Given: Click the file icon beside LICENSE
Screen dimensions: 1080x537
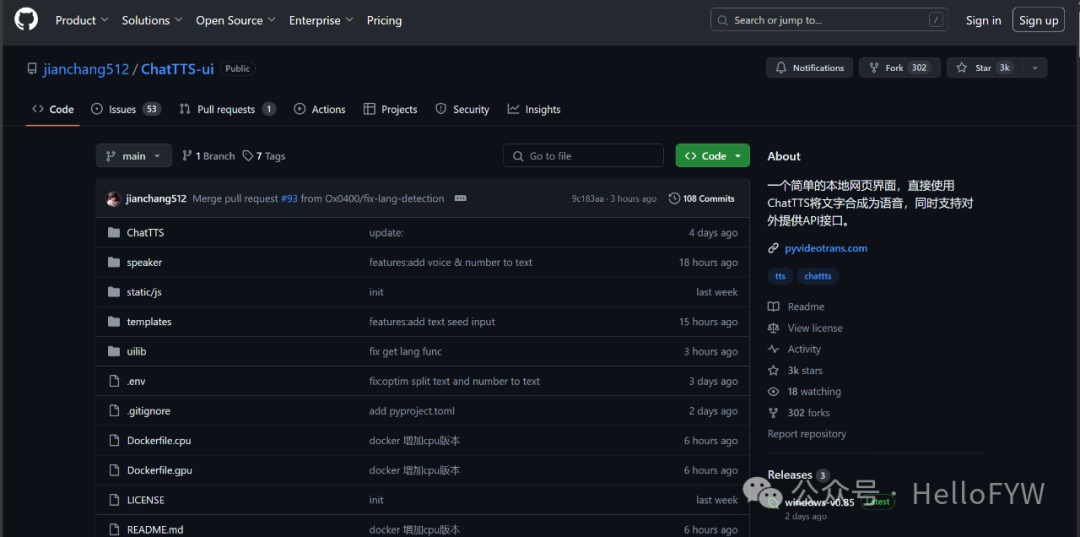Looking at the screenshot, I should click(x=114, y=500).
